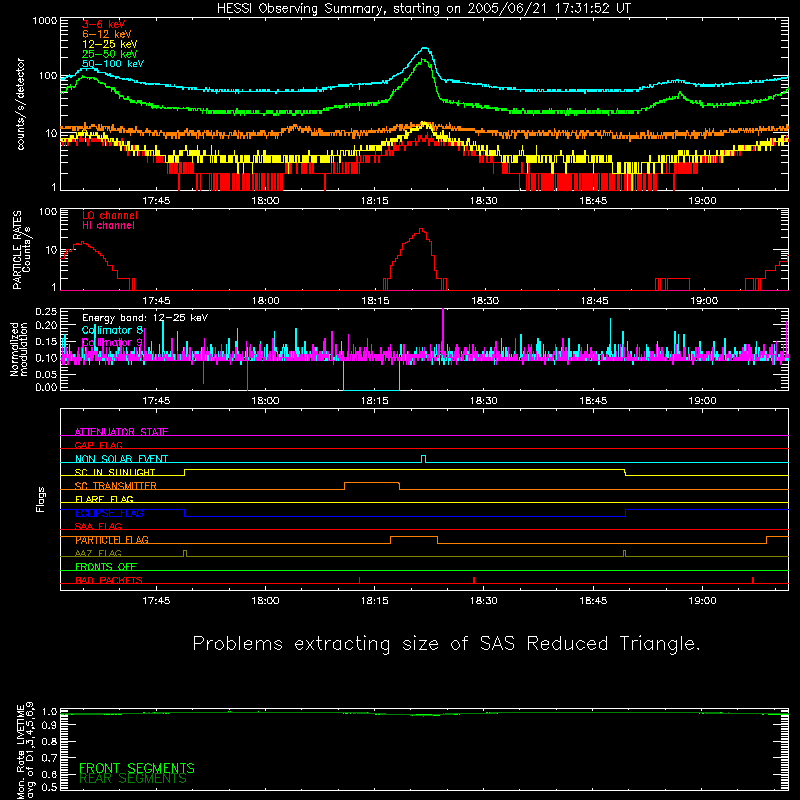Select the 25-50 keV legend label
The height and width of the screenshot is (800, 800).
pyautogui.click(x=110, y=54)
